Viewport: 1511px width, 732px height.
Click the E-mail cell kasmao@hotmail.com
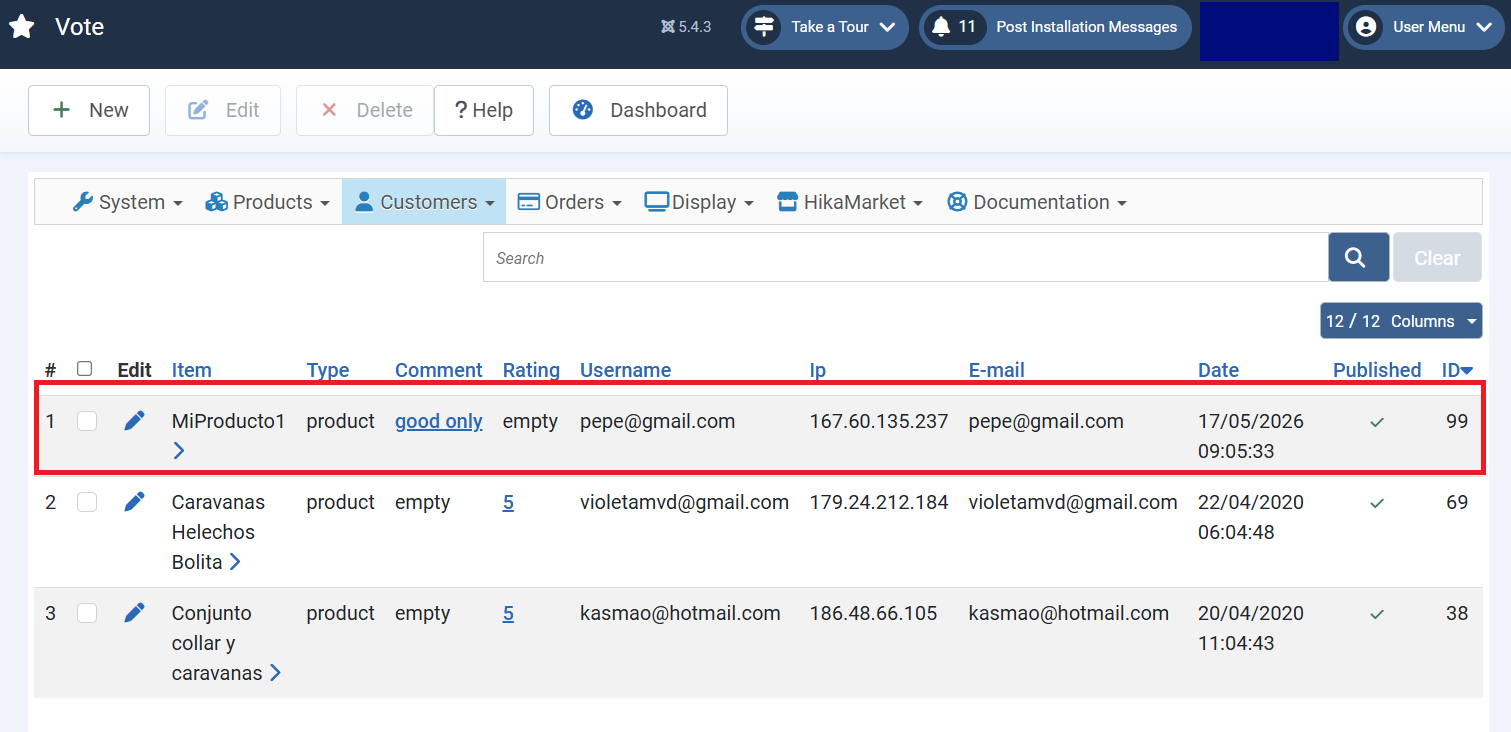tap(1069, 613)
